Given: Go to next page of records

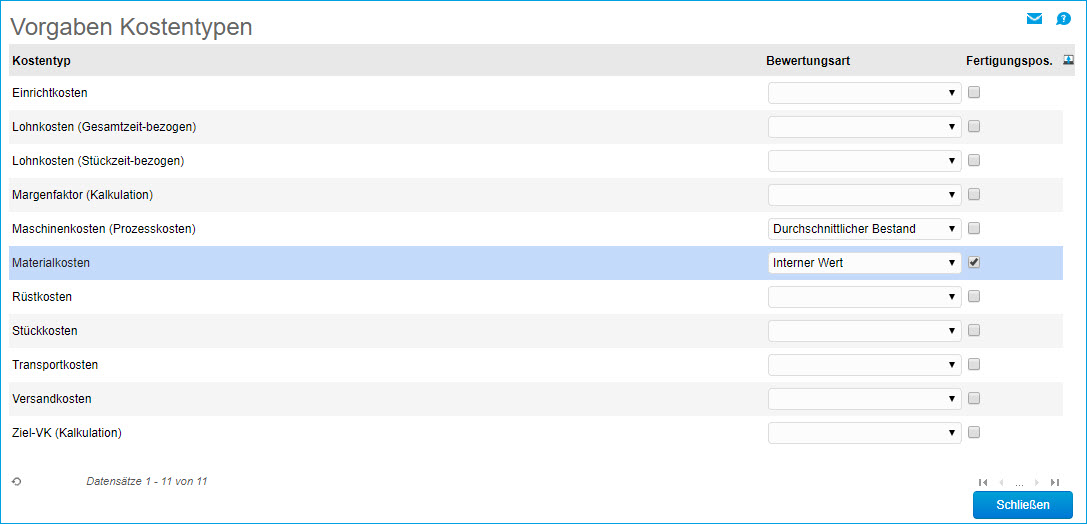Looking at the screenshot, I should (1037, 482).
